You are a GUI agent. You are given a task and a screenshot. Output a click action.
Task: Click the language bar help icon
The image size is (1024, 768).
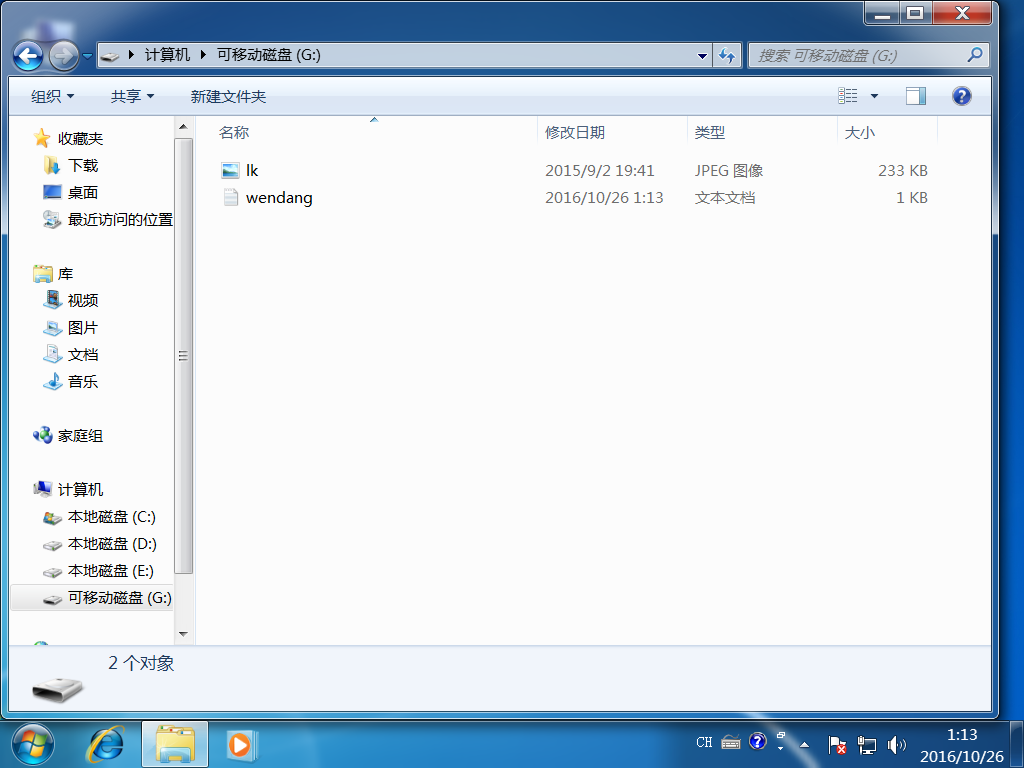pyautogui.click(x=758, y=741)
